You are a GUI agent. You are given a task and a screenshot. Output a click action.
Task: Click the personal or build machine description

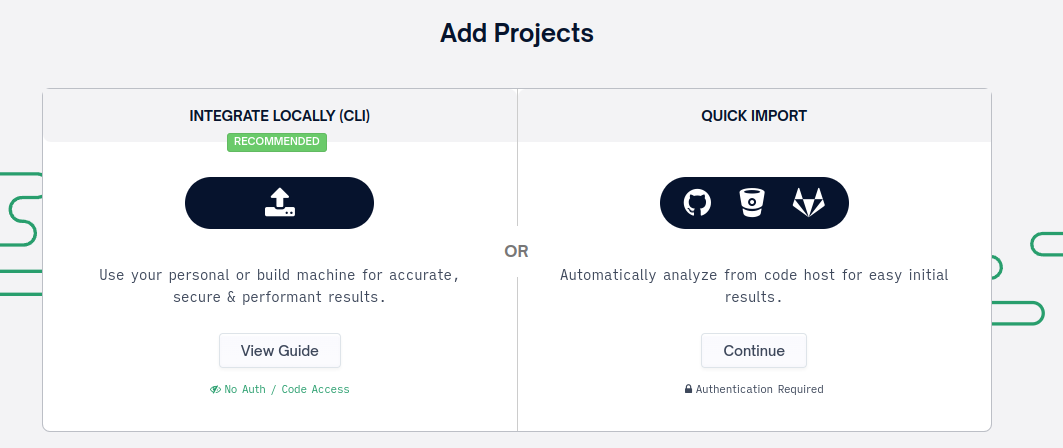click(x=279, y=286)
